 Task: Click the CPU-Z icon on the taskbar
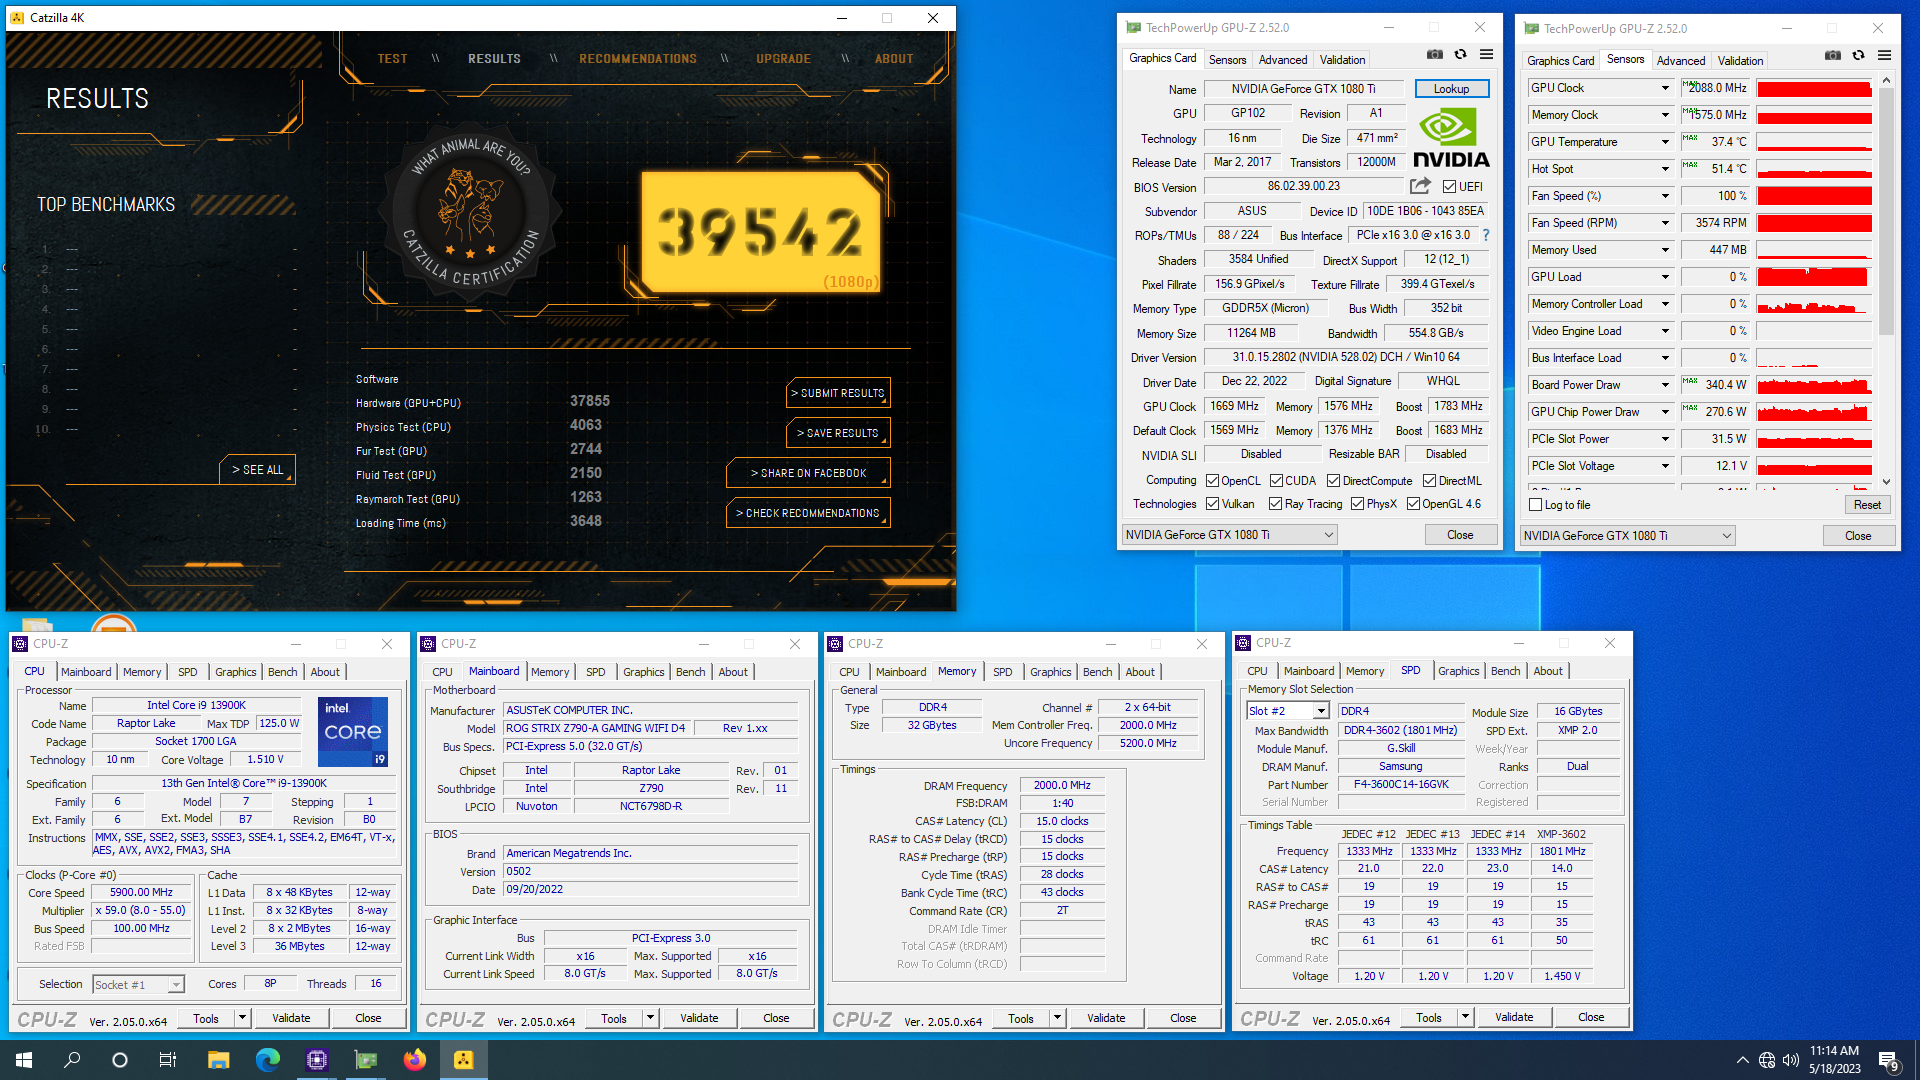317,1060
